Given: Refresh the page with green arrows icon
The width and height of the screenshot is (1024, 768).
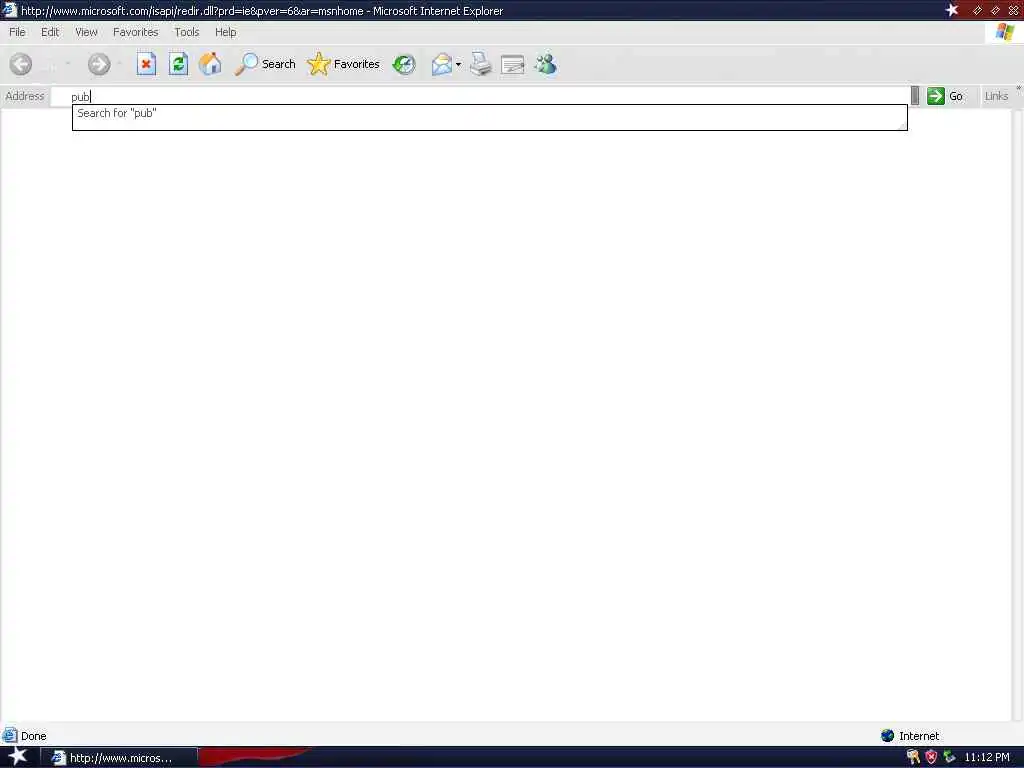Looking at the screenshot, I should pos(178,64).
